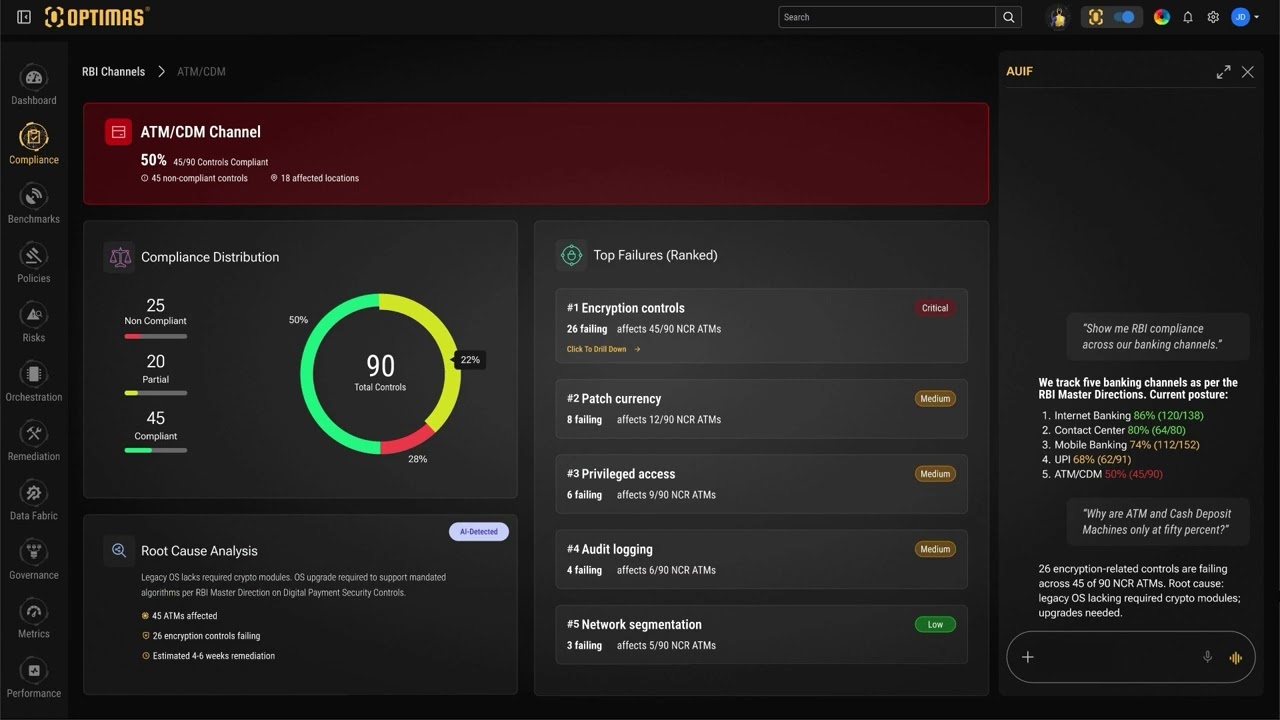Click 'Estimated 4-6 weeks remediation' text
The width and height of the screenshot is (1280, 720).
(213, 656)
